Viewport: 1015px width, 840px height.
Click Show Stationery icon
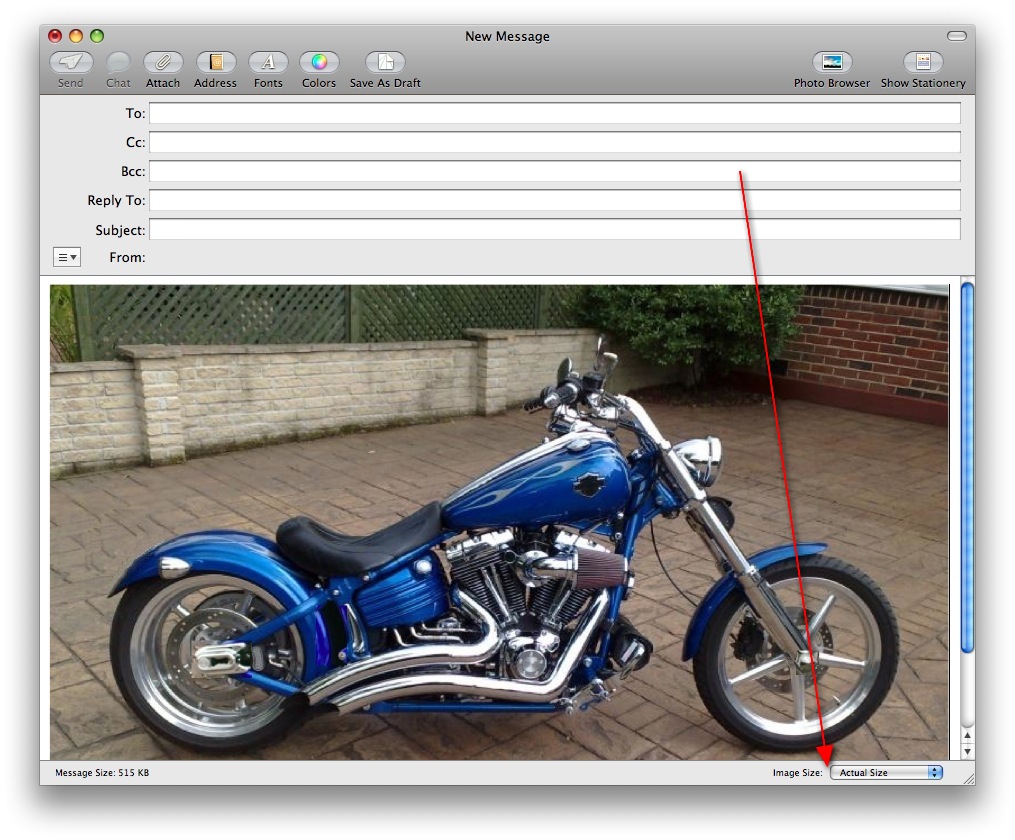tap(923, 62)
